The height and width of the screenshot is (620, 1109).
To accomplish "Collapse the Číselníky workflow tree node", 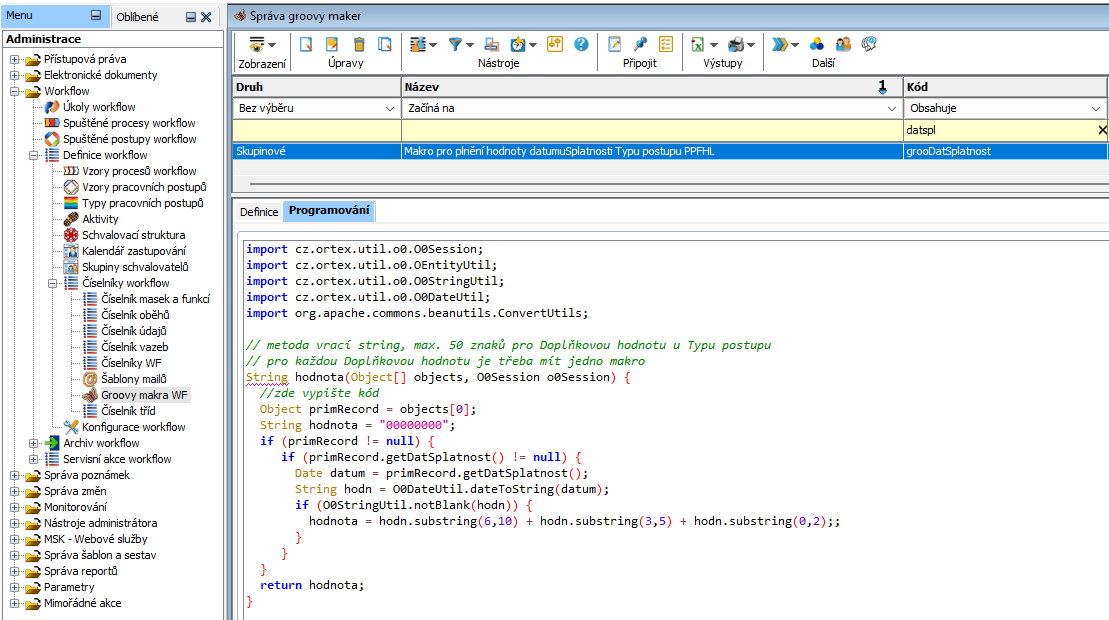I will [x=53, y=283].
